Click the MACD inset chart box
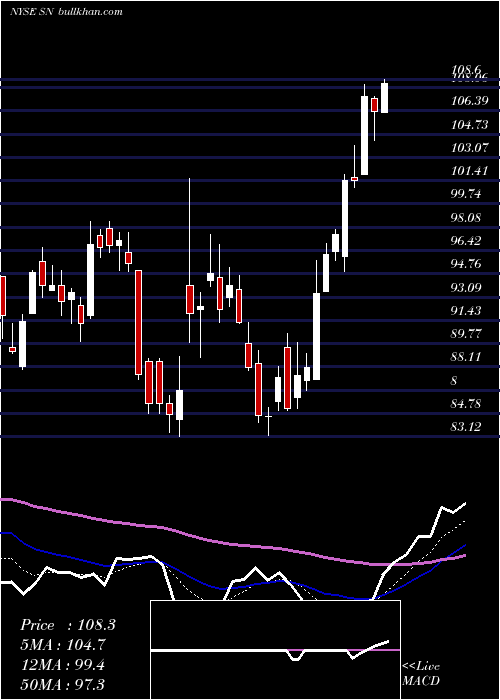 (275, 650)
